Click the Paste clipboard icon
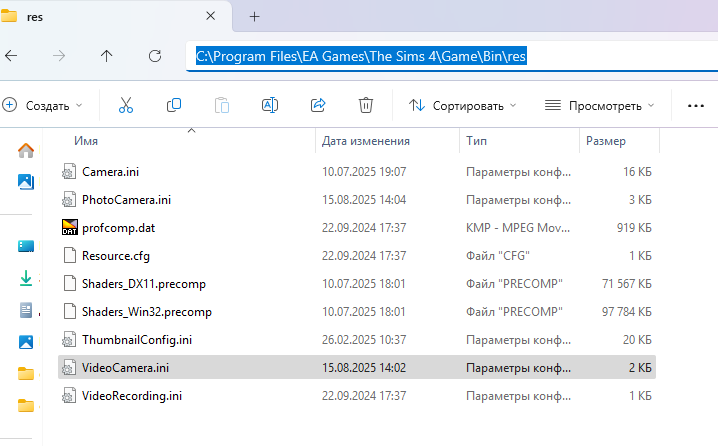718x446 pixels. point(222,105)
